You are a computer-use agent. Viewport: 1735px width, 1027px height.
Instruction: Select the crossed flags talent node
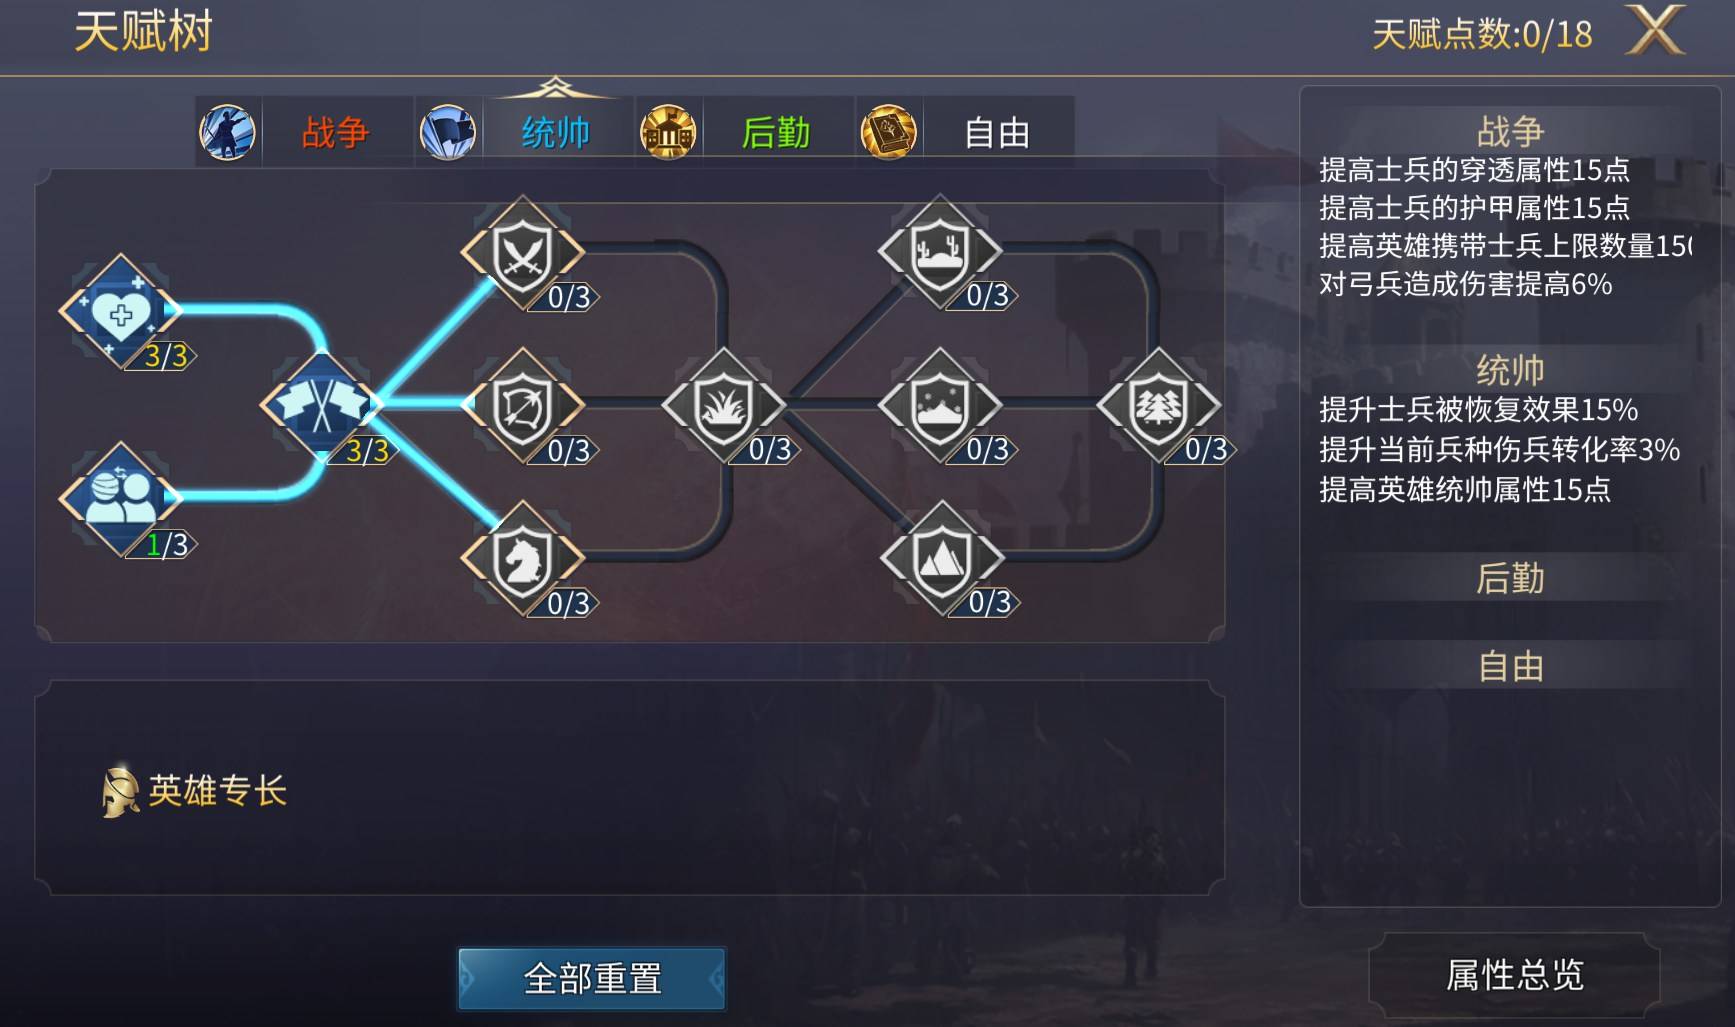click(x=321, y=405)
